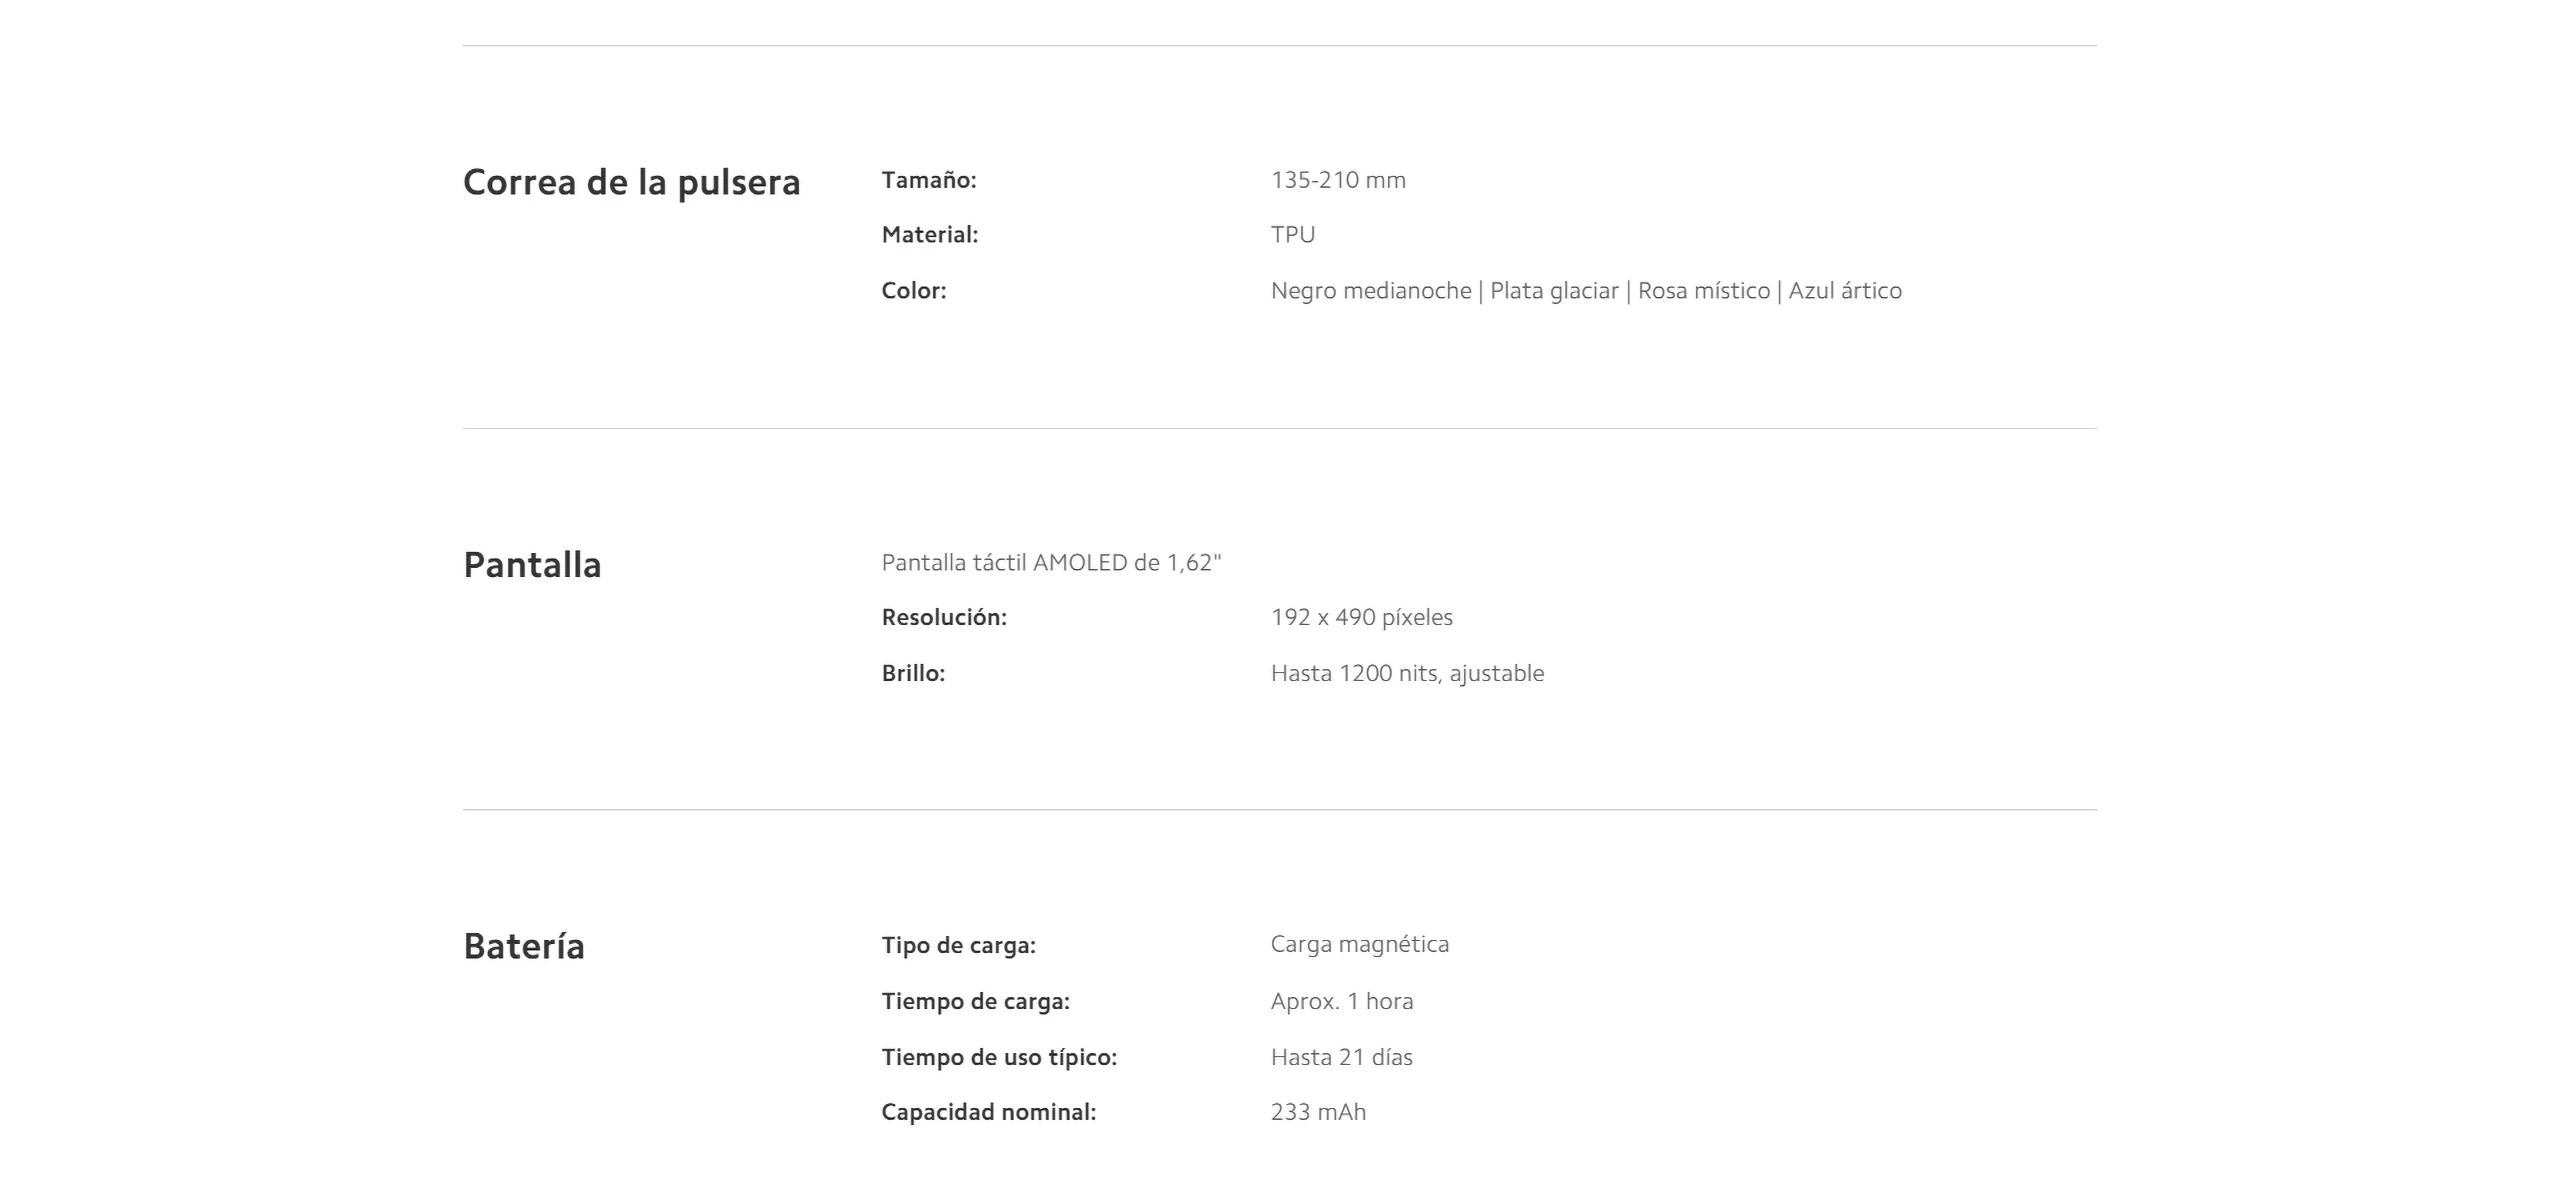Click the "Batería" section heading
This screenshot has width=2560, height=1202.
[524, 946]
